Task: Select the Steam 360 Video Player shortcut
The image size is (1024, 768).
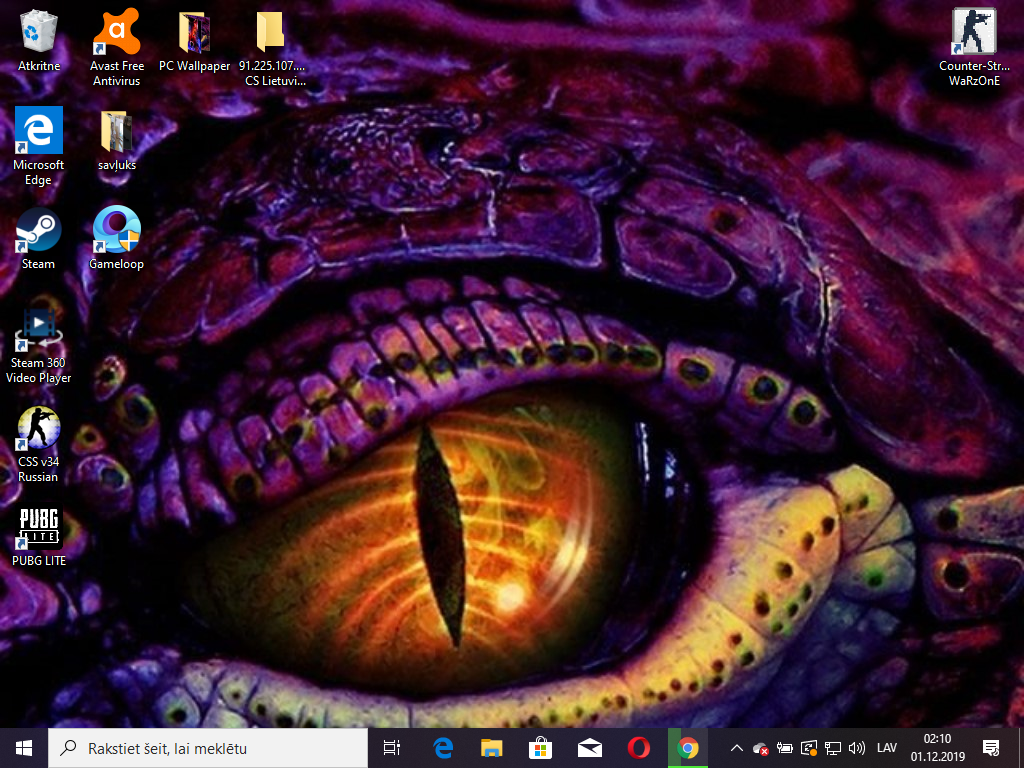Action: pos(39,346)
